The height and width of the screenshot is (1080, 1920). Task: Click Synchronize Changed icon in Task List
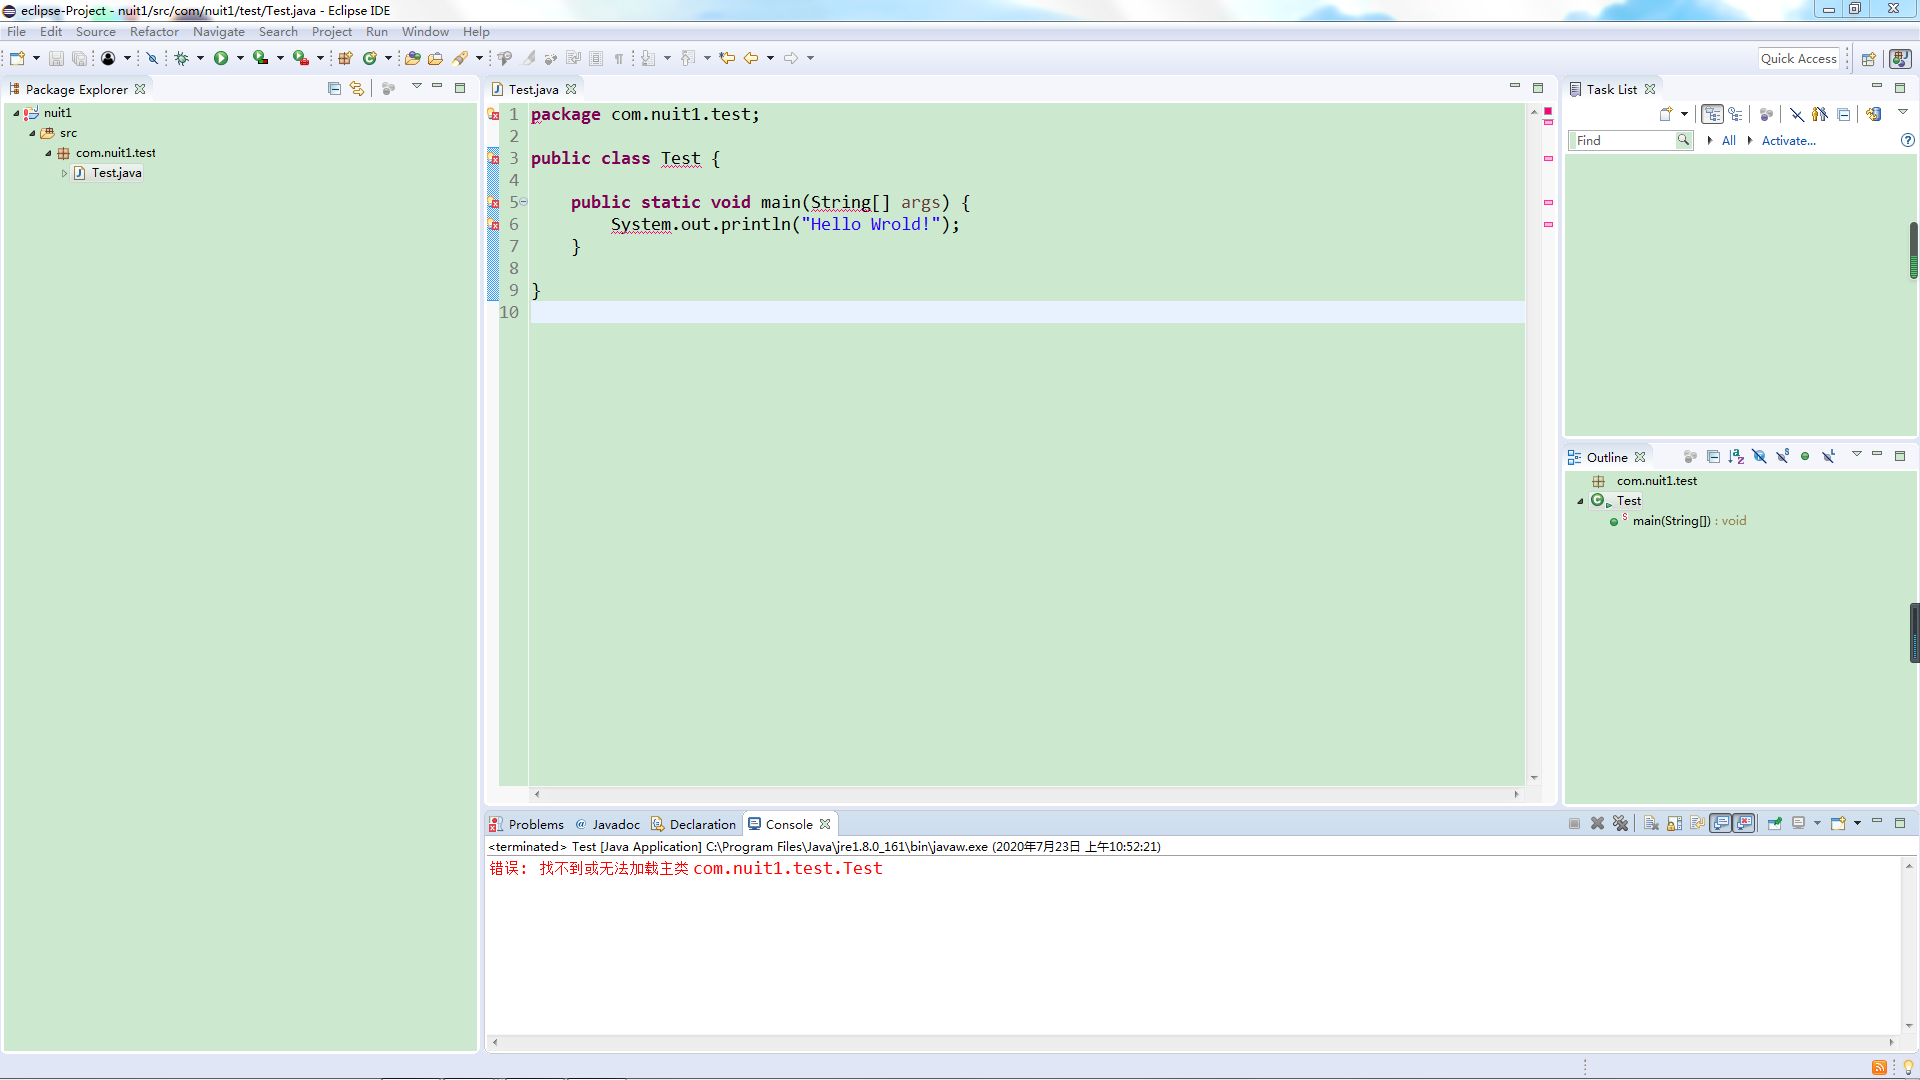tap(1874, 114)
